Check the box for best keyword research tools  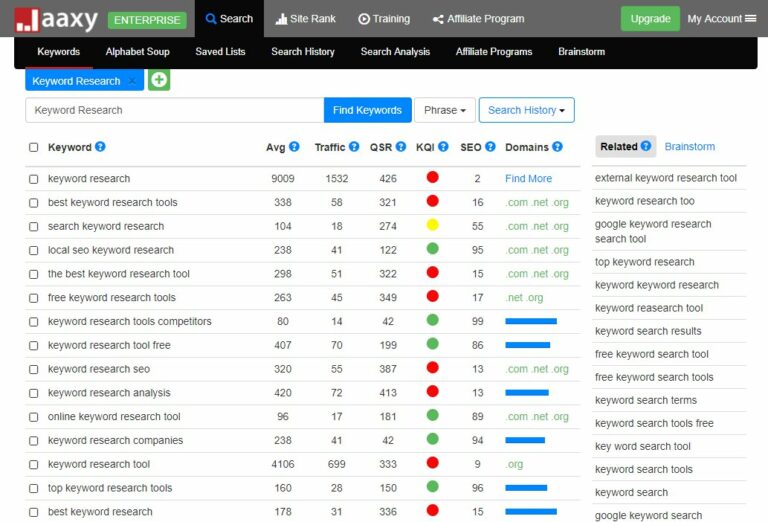(x=33, y=203)
